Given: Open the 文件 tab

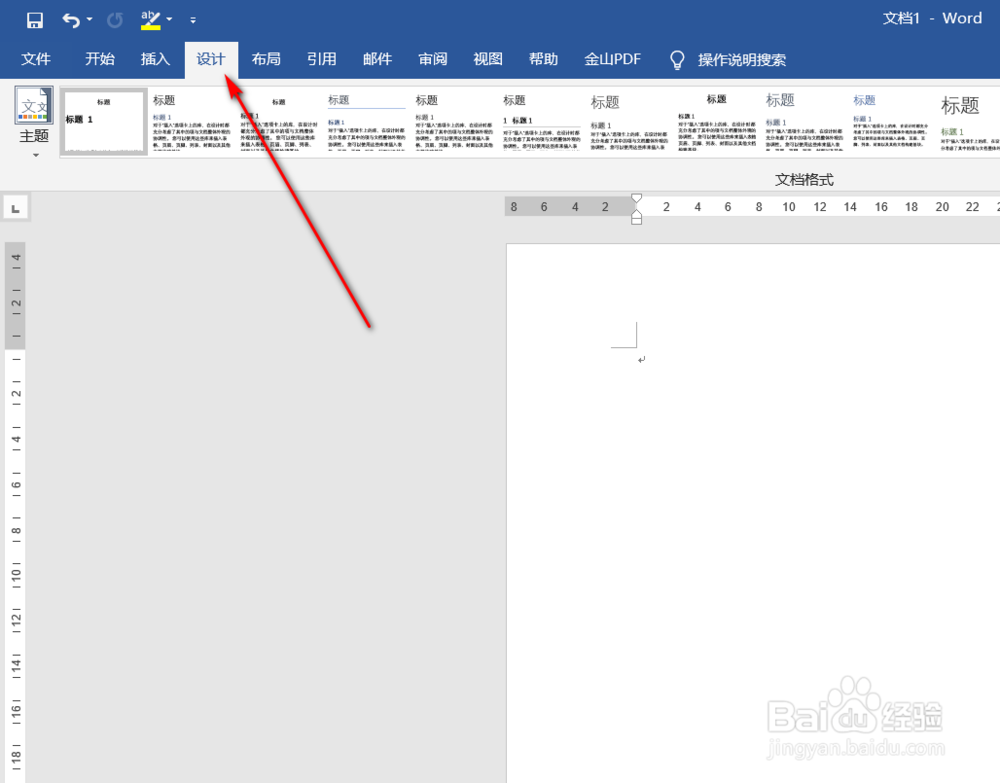Looking at the screenshot, I should tap(36, 59).
